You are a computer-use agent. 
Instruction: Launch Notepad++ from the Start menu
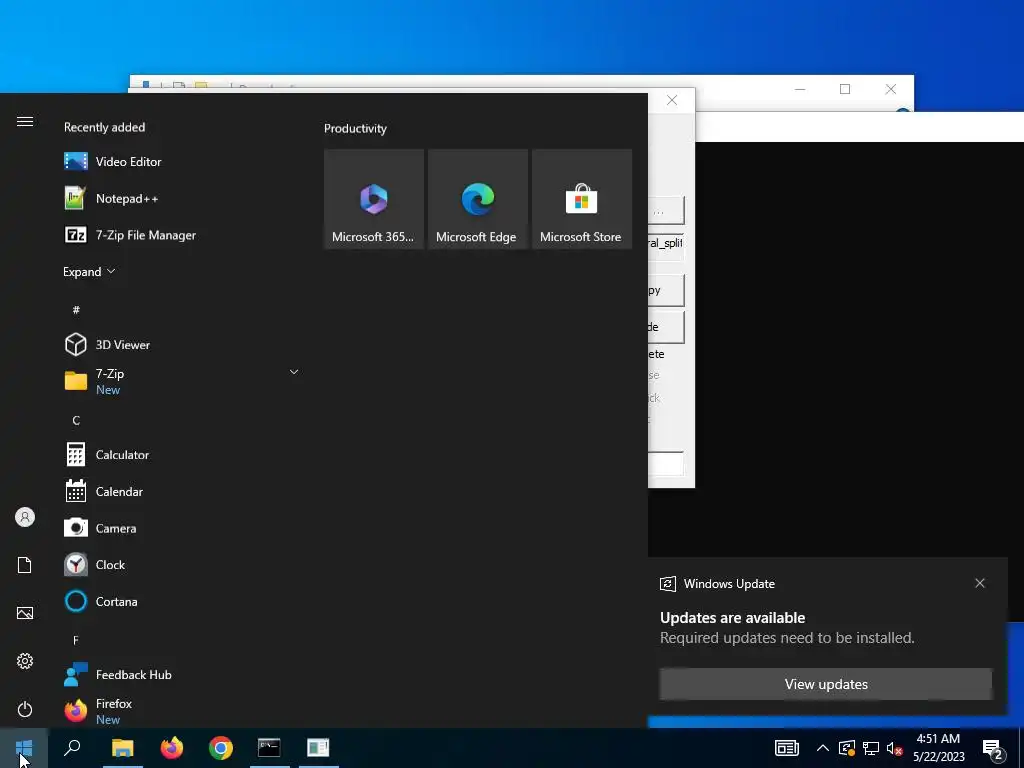point(183,198)
